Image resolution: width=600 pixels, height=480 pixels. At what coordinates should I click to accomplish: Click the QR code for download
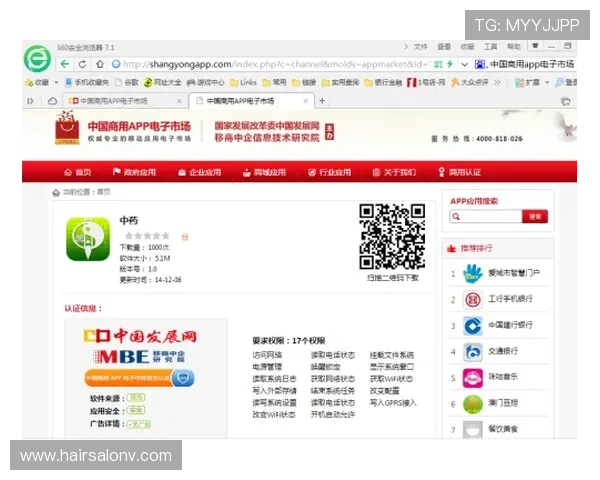pos(392,236)
